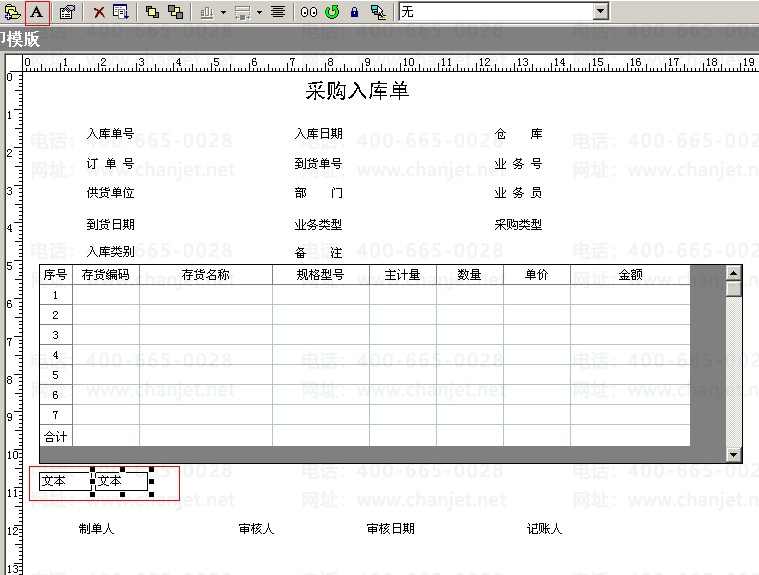Select the 存货名称 column header
The image size is (759, 575).
206,275
